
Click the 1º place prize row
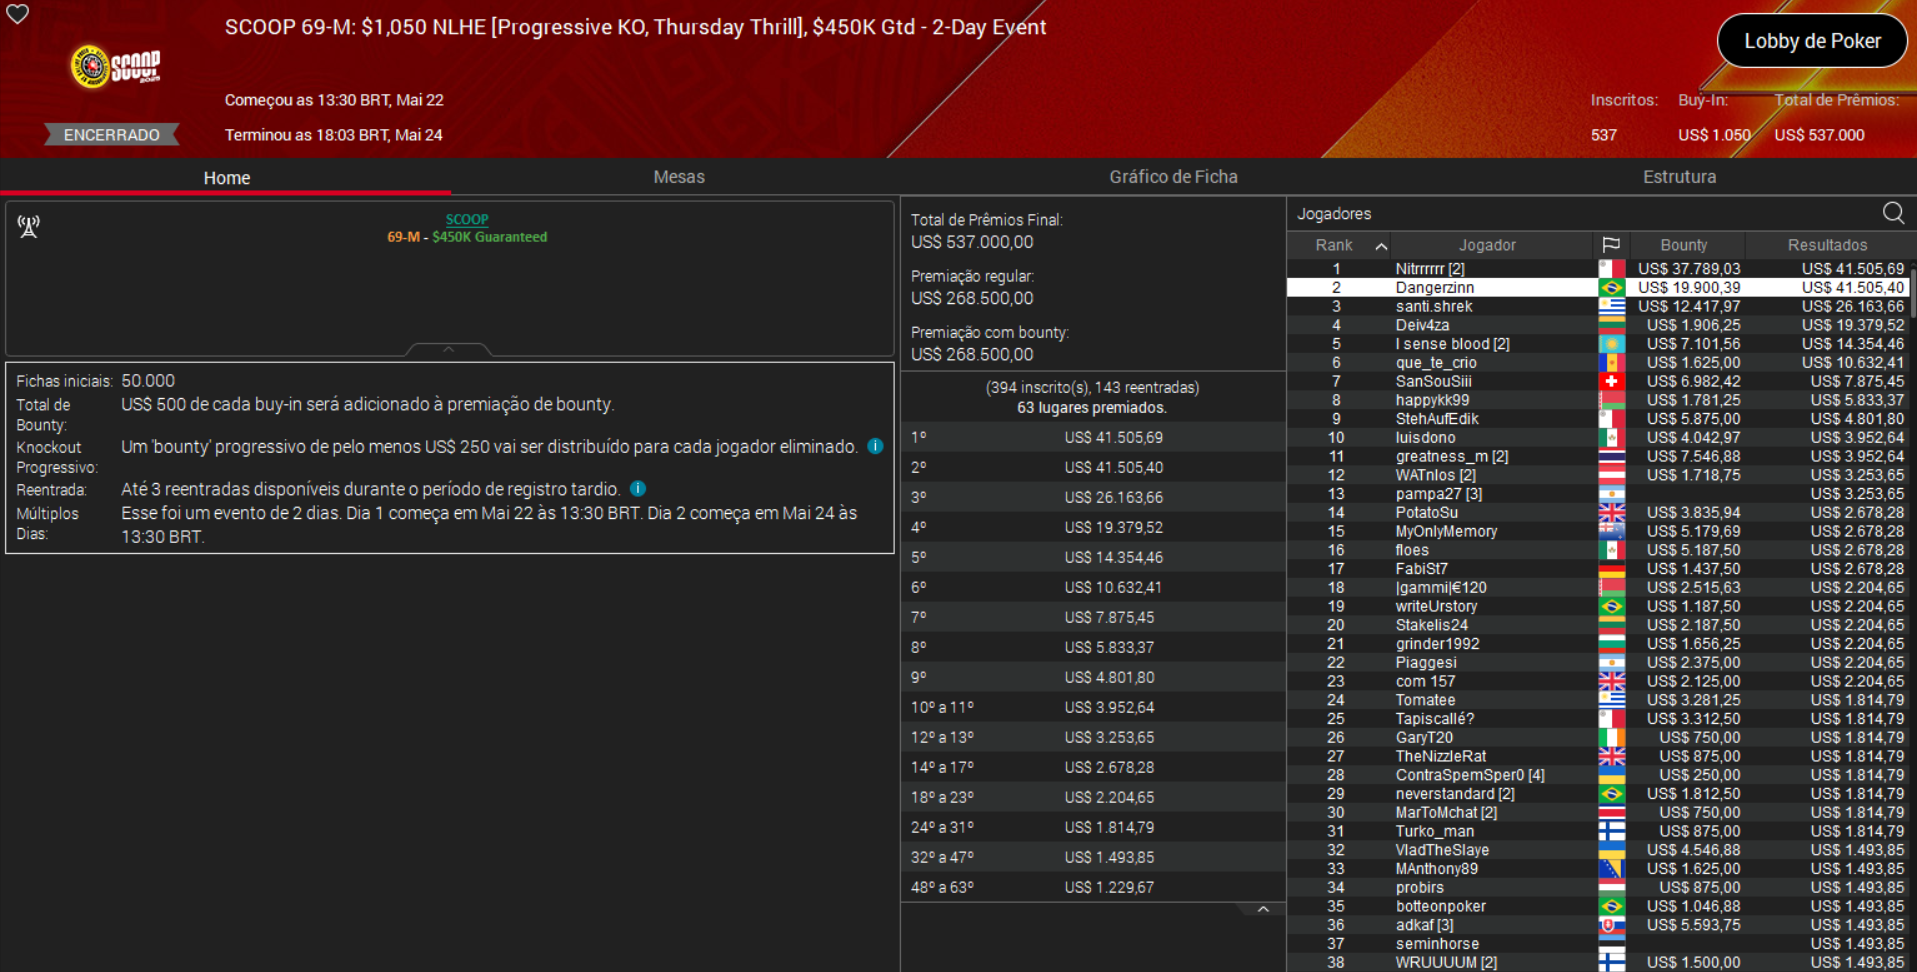tap(1092, 437)
